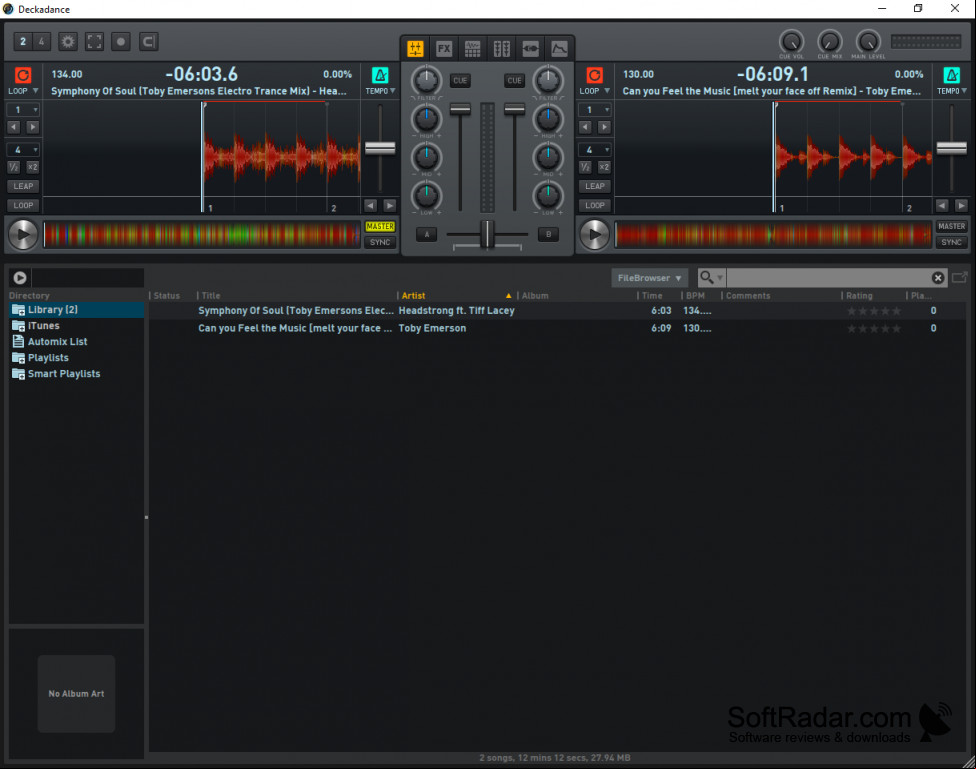Toggle MASTER on the left deck
976x769 pixels.
(x=380, y=227)
